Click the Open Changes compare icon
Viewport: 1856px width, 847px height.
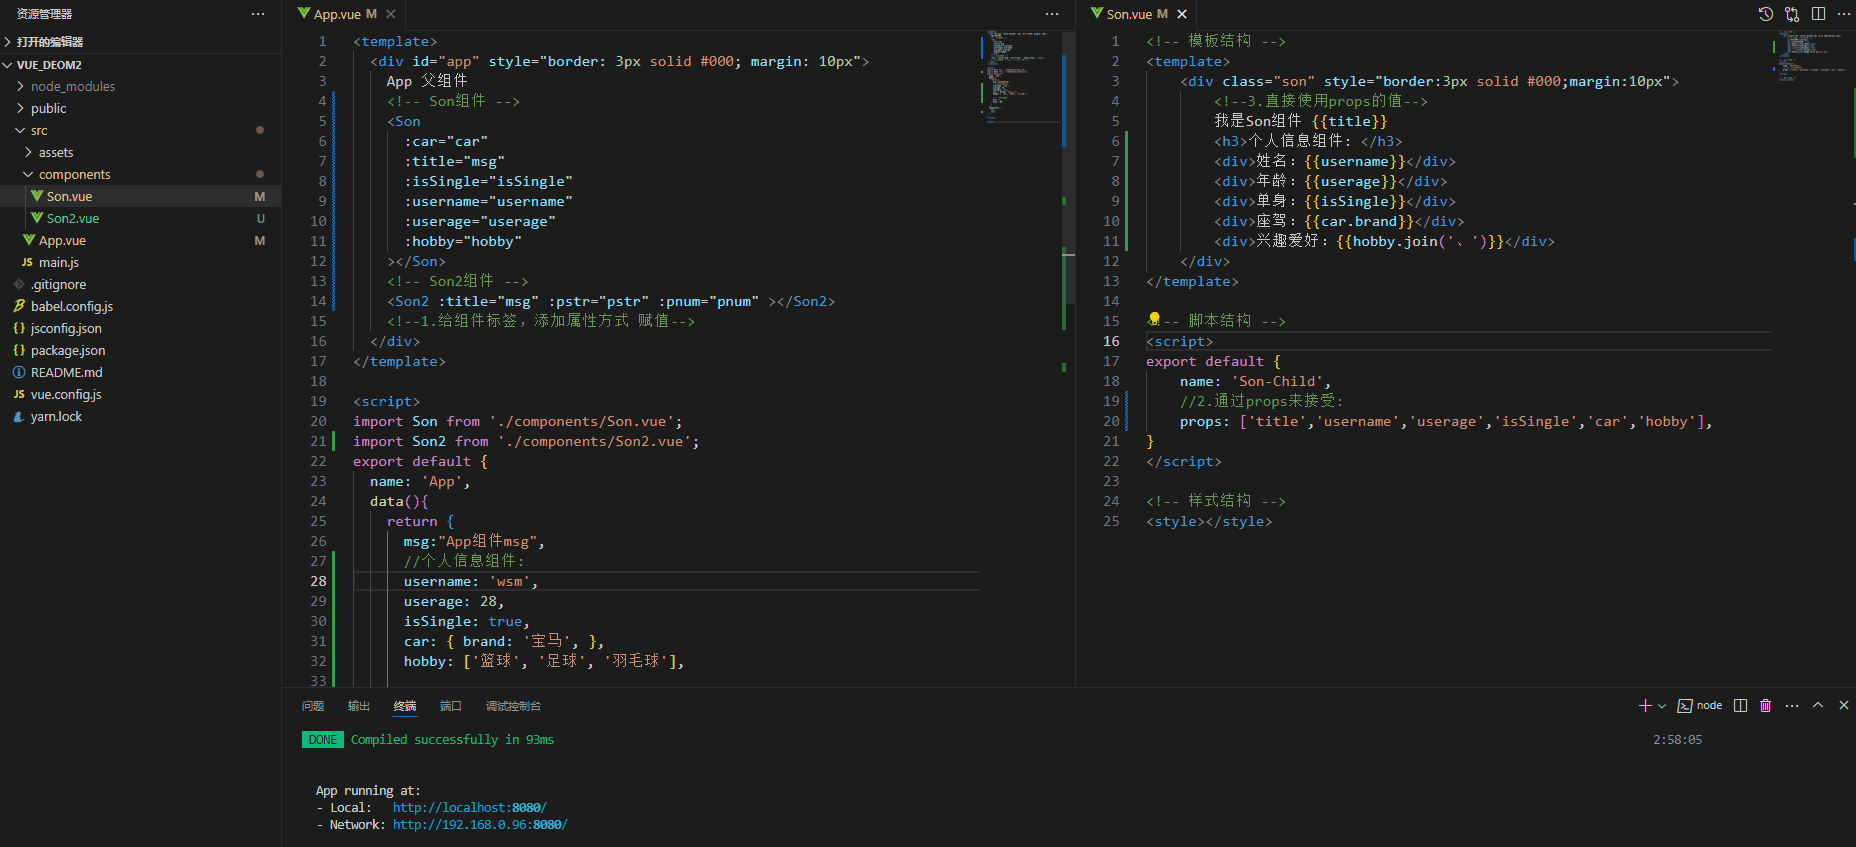click(x=1792, y=14)
